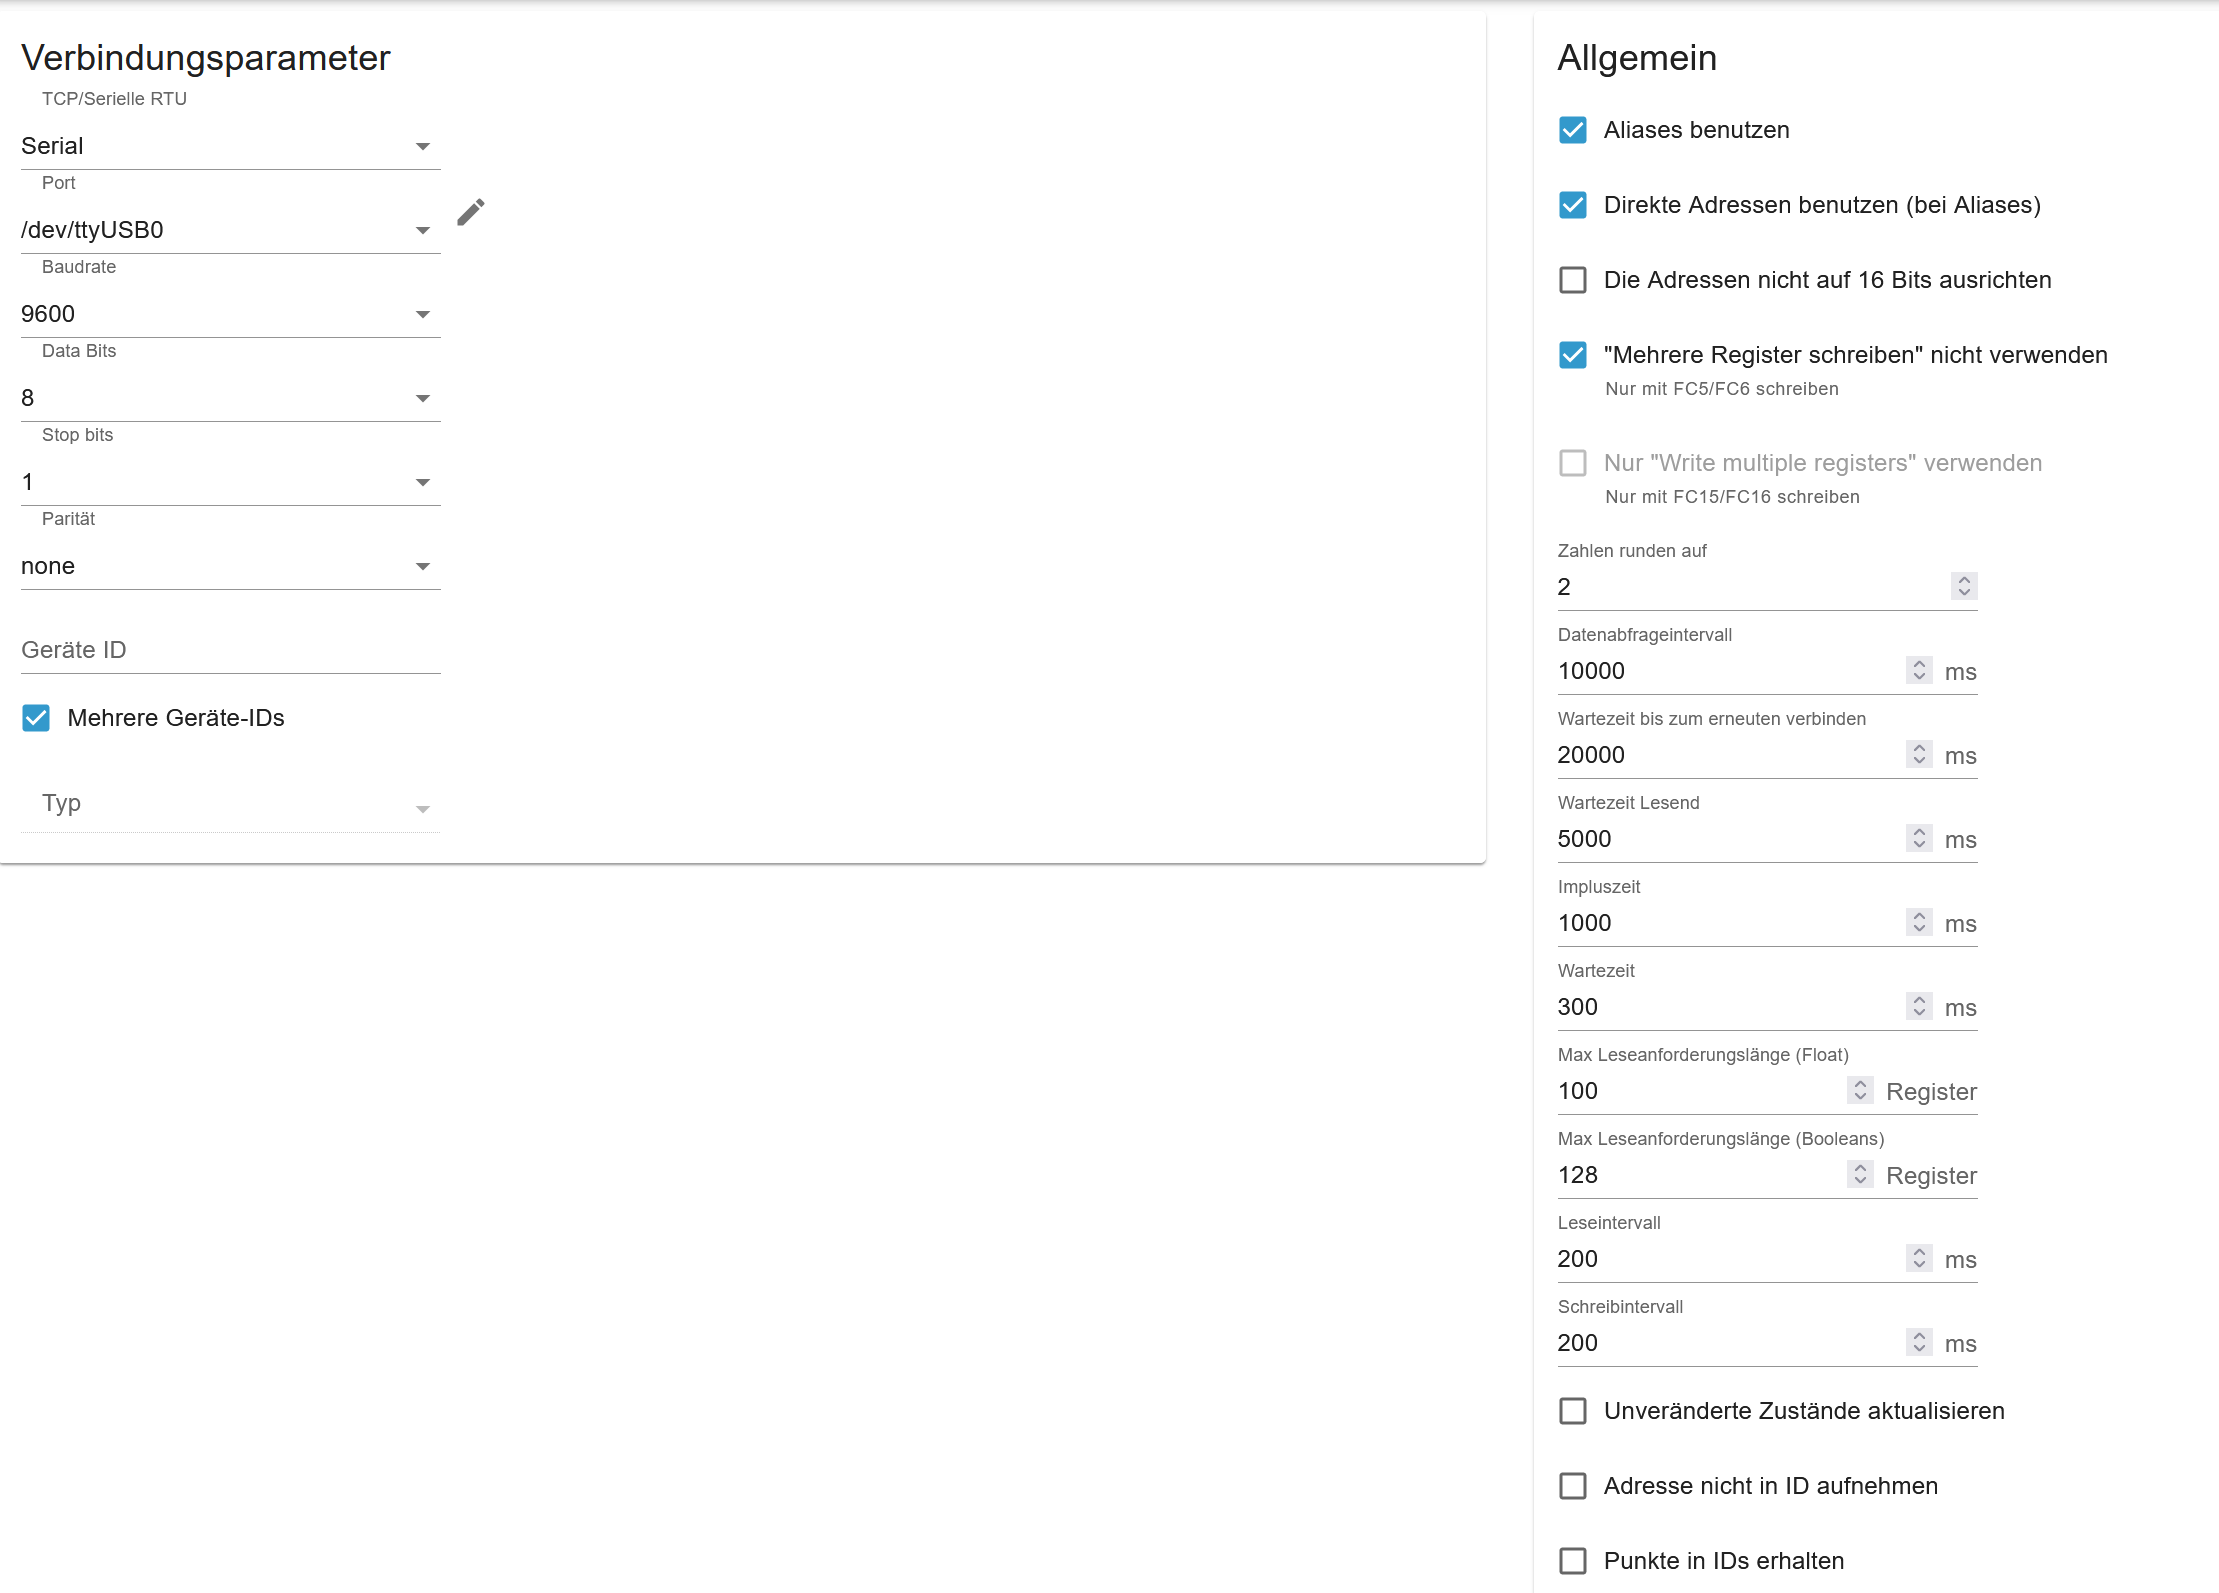Viewport: 2219px width, 1593px height.
Task: Open the Port /dev/ttyUSB0 dropdown
Action: pyautogui.click(x=230, y=230)
